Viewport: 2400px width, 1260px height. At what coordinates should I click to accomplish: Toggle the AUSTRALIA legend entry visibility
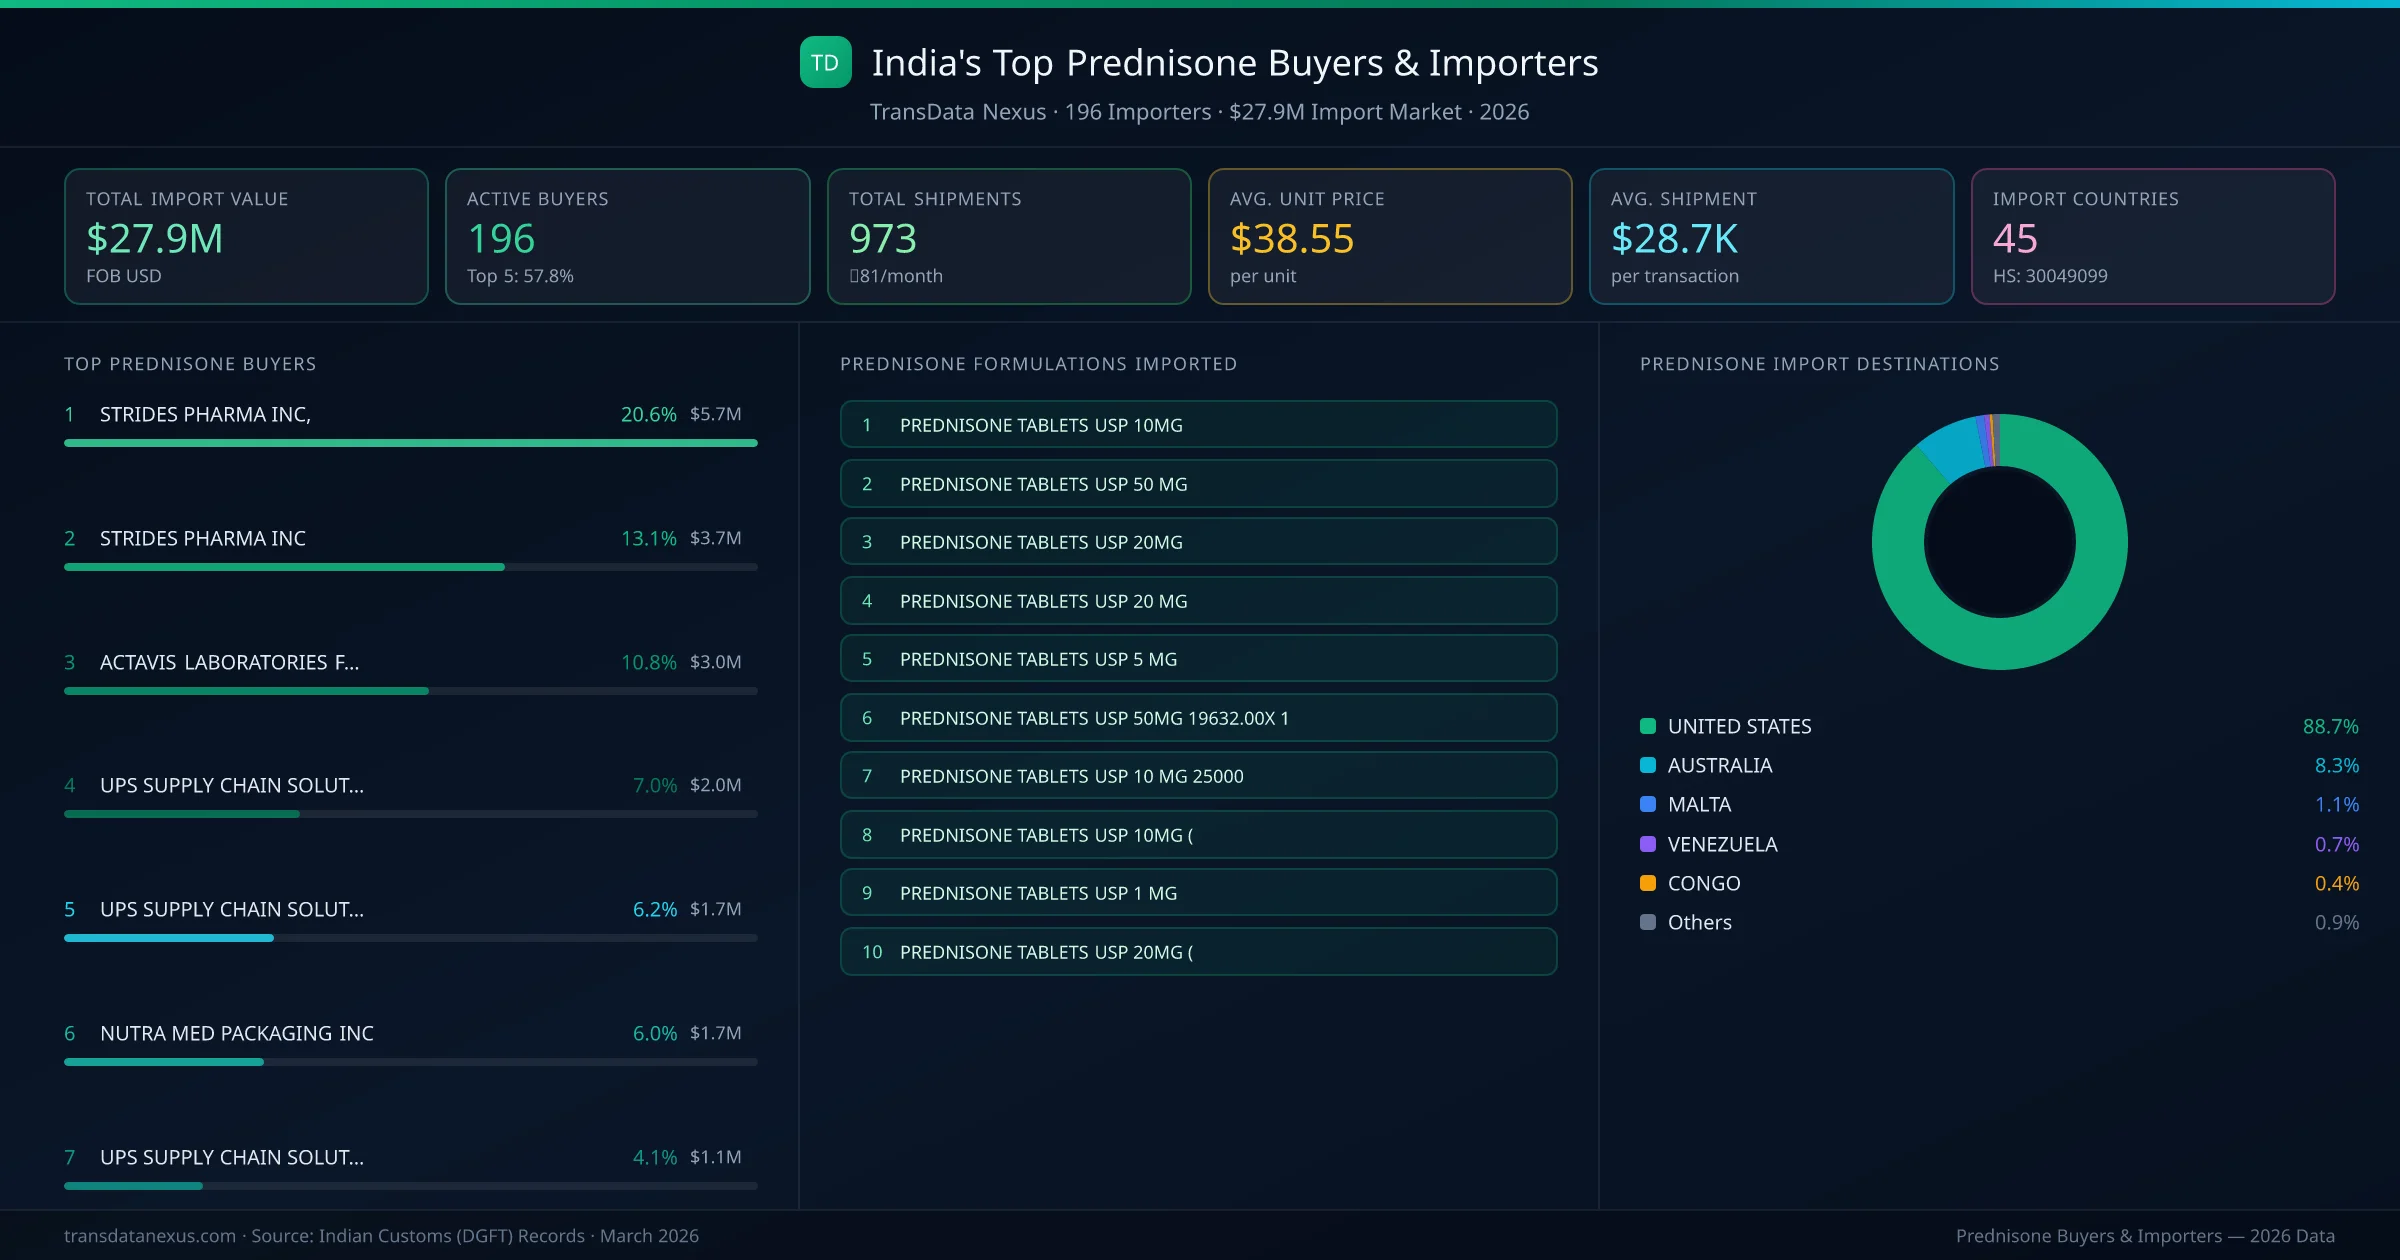pos(1719,765)
